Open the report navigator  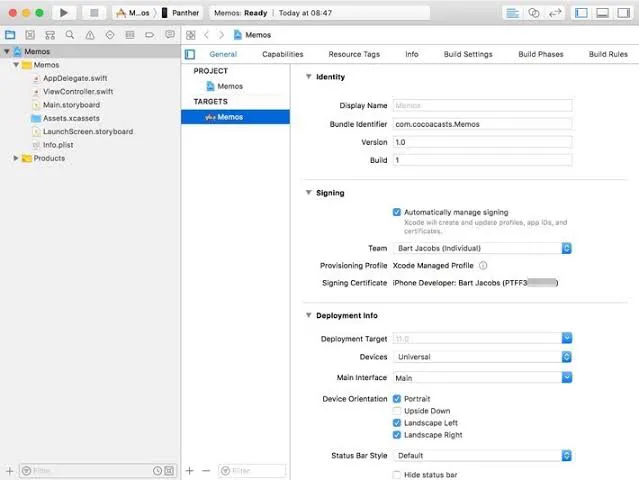tap(170, 35)
